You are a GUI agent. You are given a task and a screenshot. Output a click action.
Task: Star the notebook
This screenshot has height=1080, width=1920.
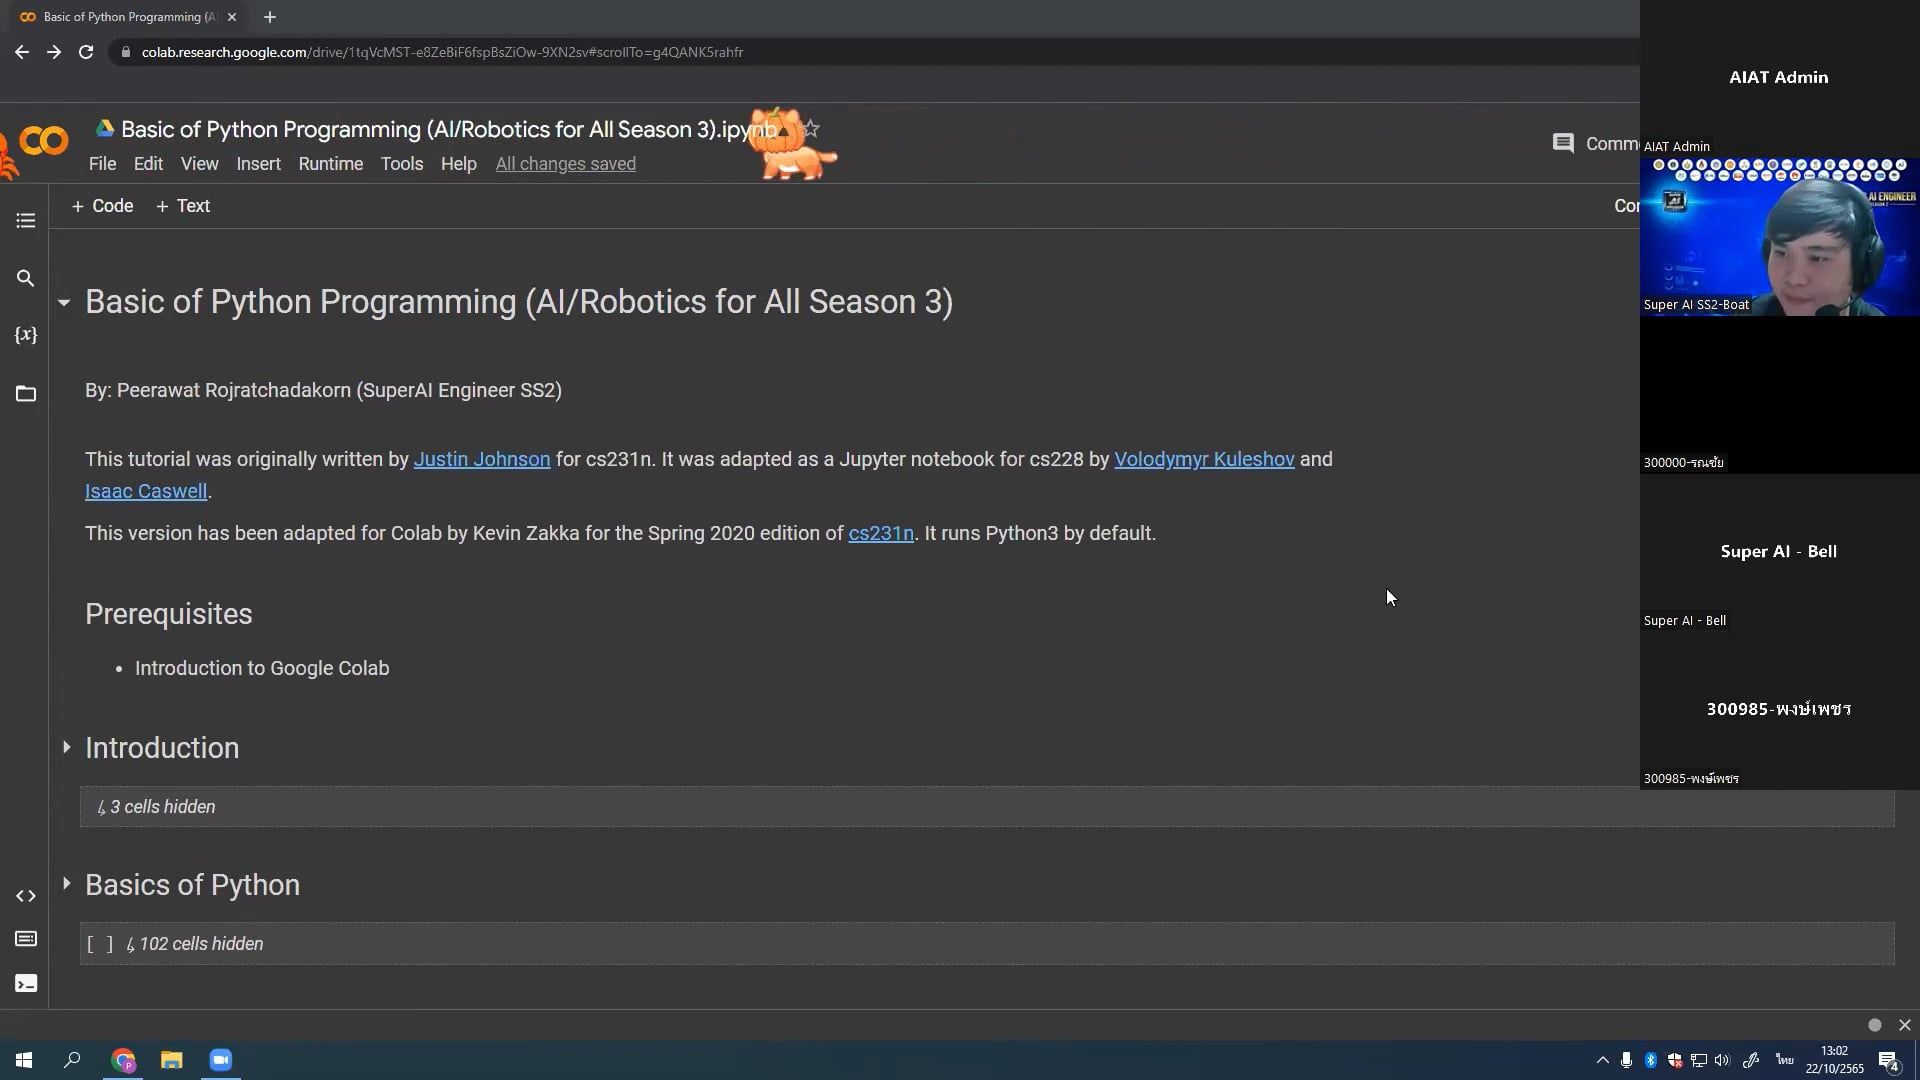coord(810,128)
